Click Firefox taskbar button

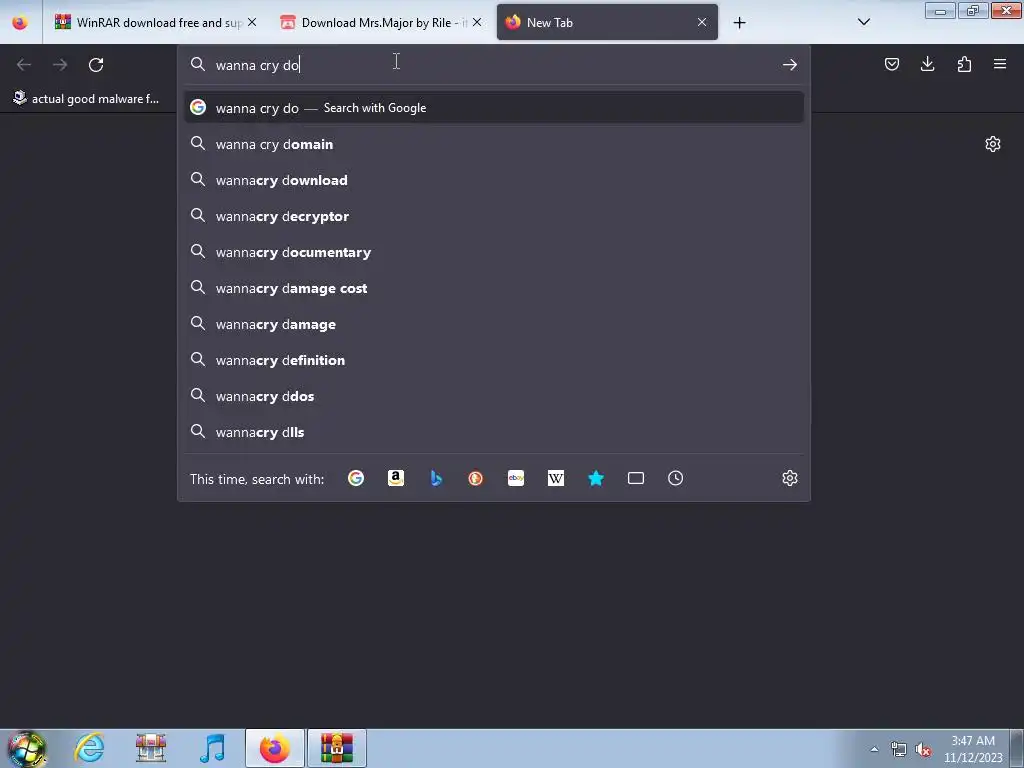pos(274,748)
